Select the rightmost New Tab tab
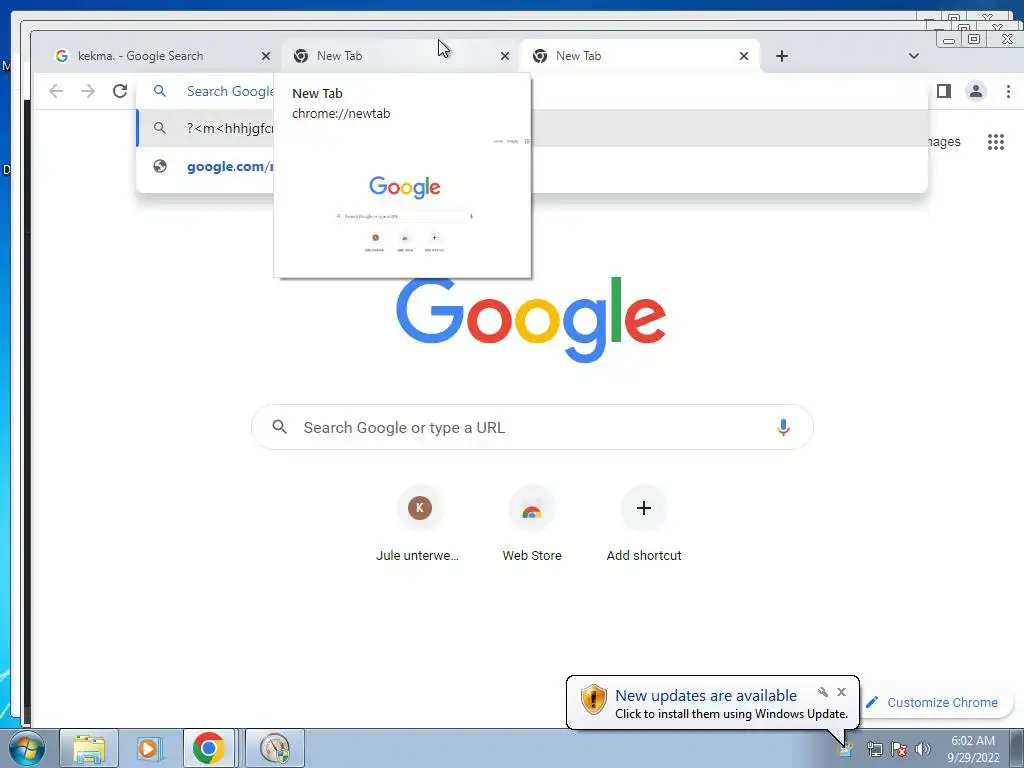Screen dimensions: 1024x768 click(x=639, y=56)
